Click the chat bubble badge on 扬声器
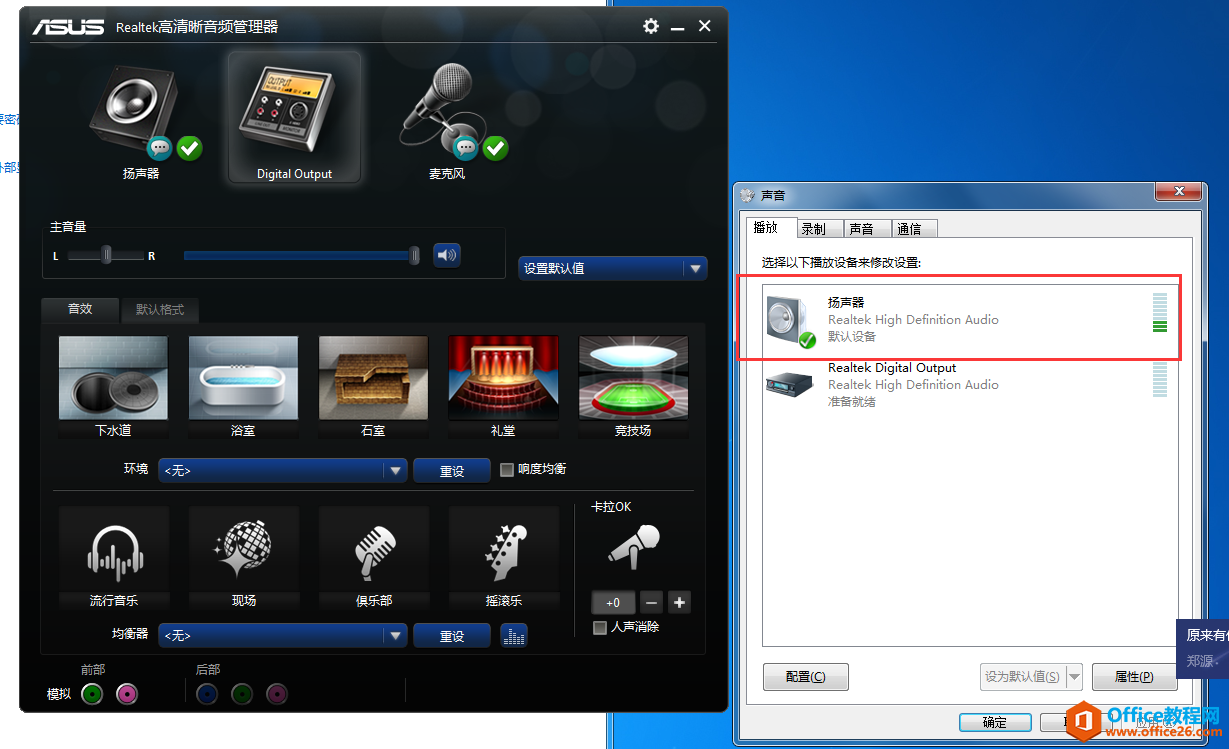 point(160,149)
